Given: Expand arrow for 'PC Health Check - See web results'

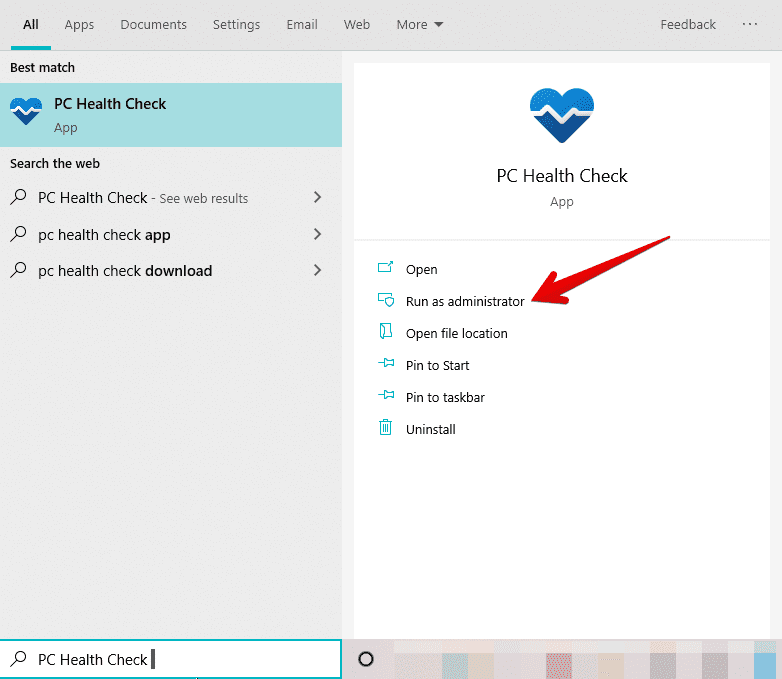Looking at the screenshot, I should pyautogui.click(x=318, y=197).
